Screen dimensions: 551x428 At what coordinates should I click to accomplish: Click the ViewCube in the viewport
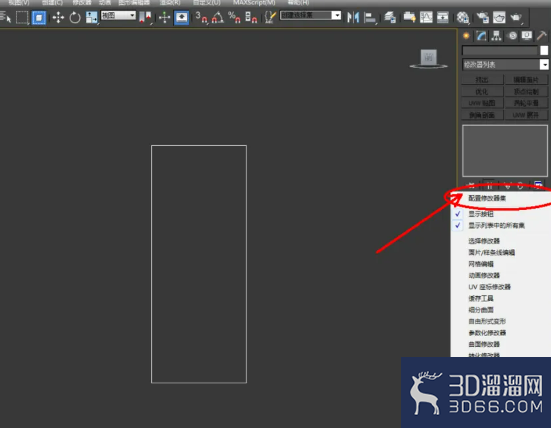click(x=429, y=58)
